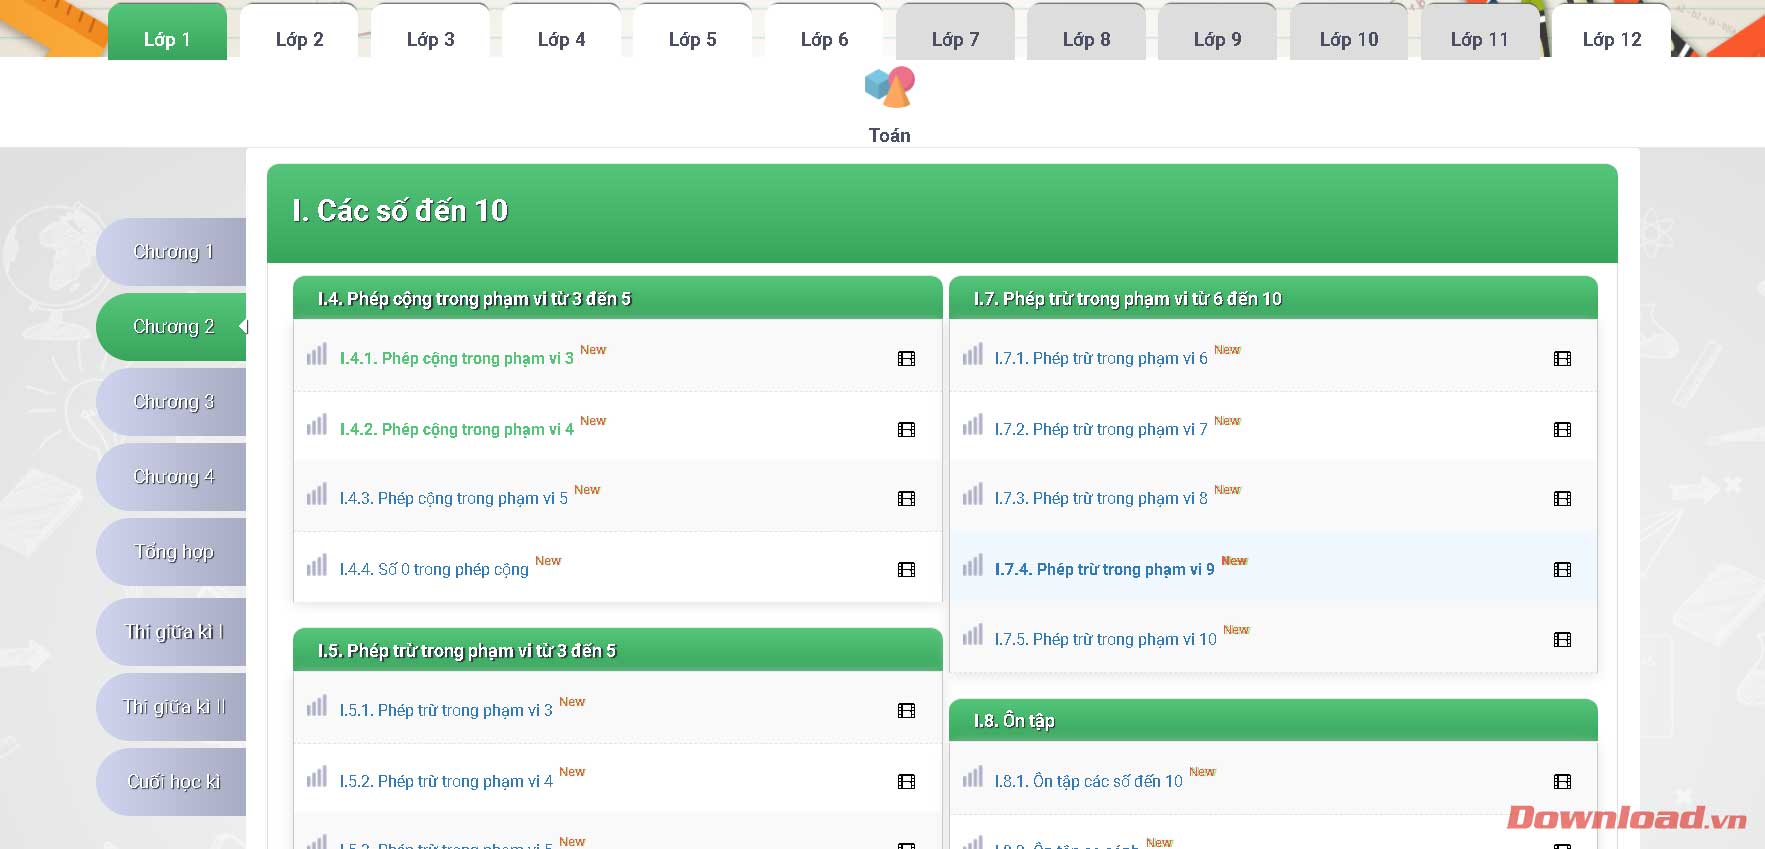This screenshot has height=849, width=1765.
Task: Click bar-chart icon beside lesson I.7.5
Action: pyautogui.click(x=972, y=636)
